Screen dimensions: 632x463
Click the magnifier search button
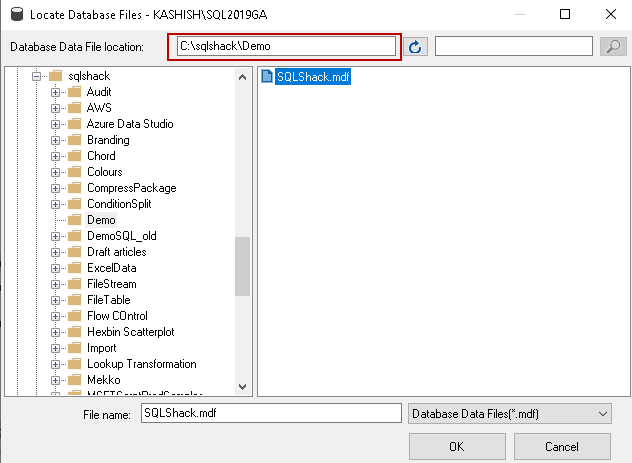[613, 46]
